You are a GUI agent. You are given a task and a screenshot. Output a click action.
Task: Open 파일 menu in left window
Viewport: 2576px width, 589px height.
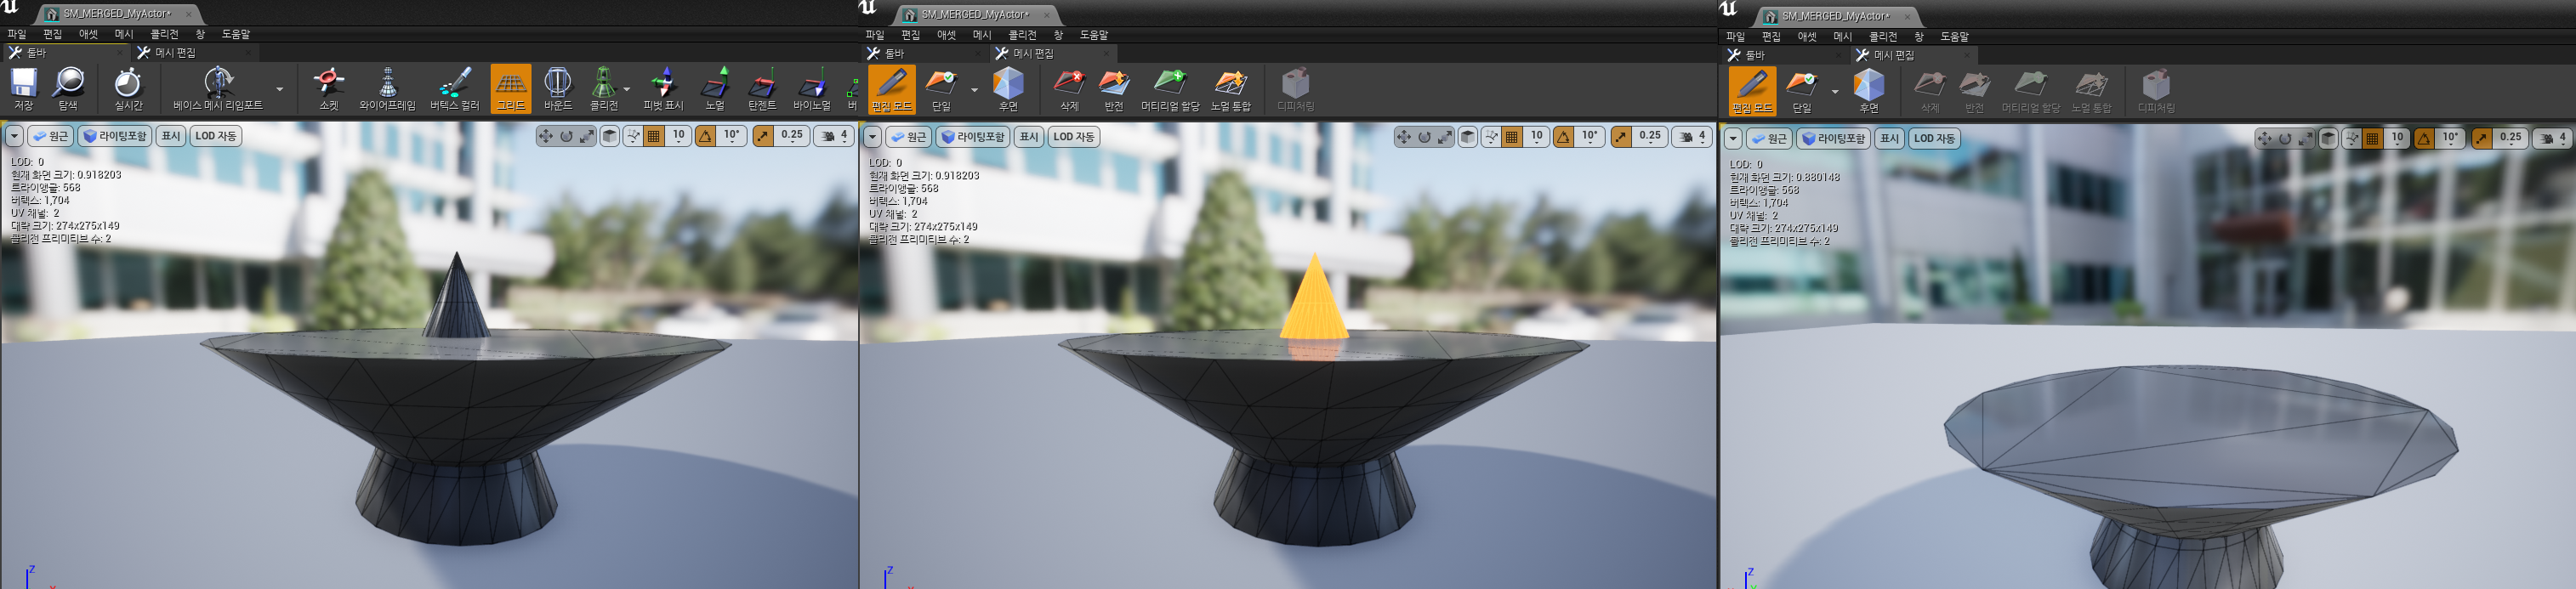(17, 34)
